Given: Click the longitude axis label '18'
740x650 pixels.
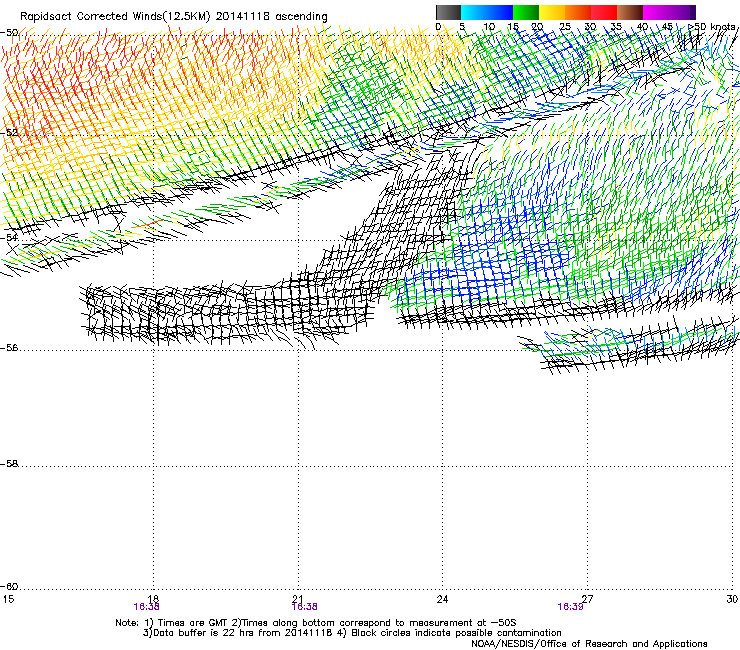Looking at the screenshot, I should tap(153, 599).
